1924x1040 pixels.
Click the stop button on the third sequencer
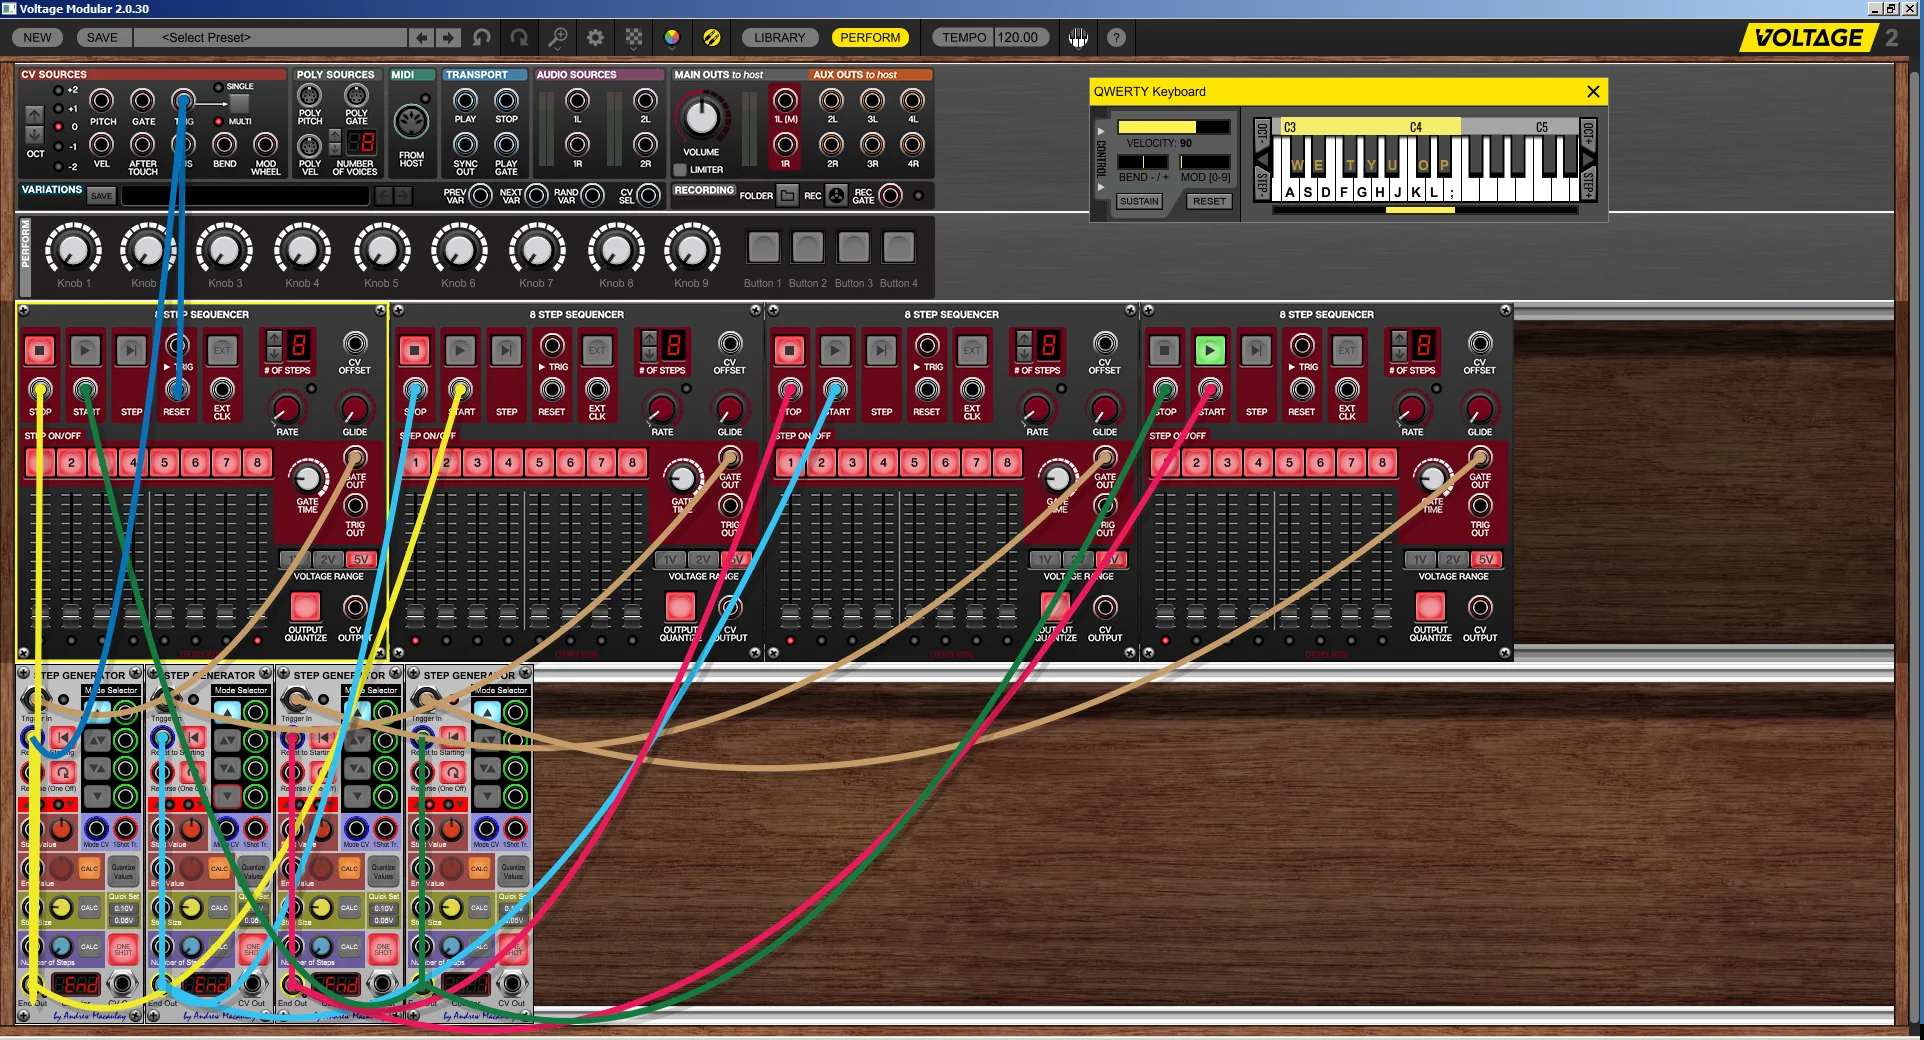(790, 350)
